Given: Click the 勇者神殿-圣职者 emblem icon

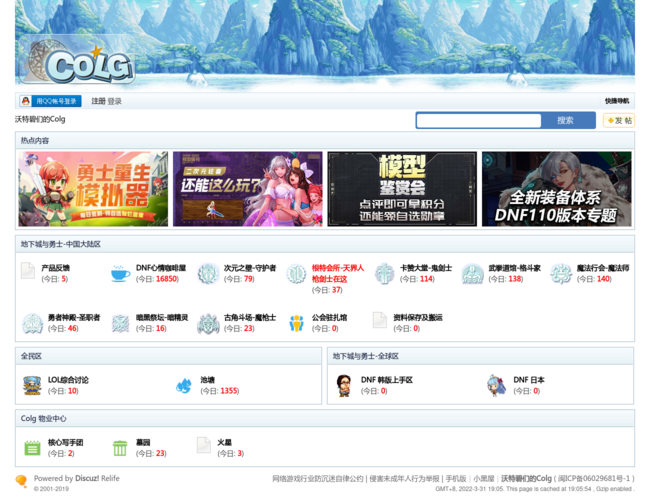Looking at the screenshot, I should (32, 323).
